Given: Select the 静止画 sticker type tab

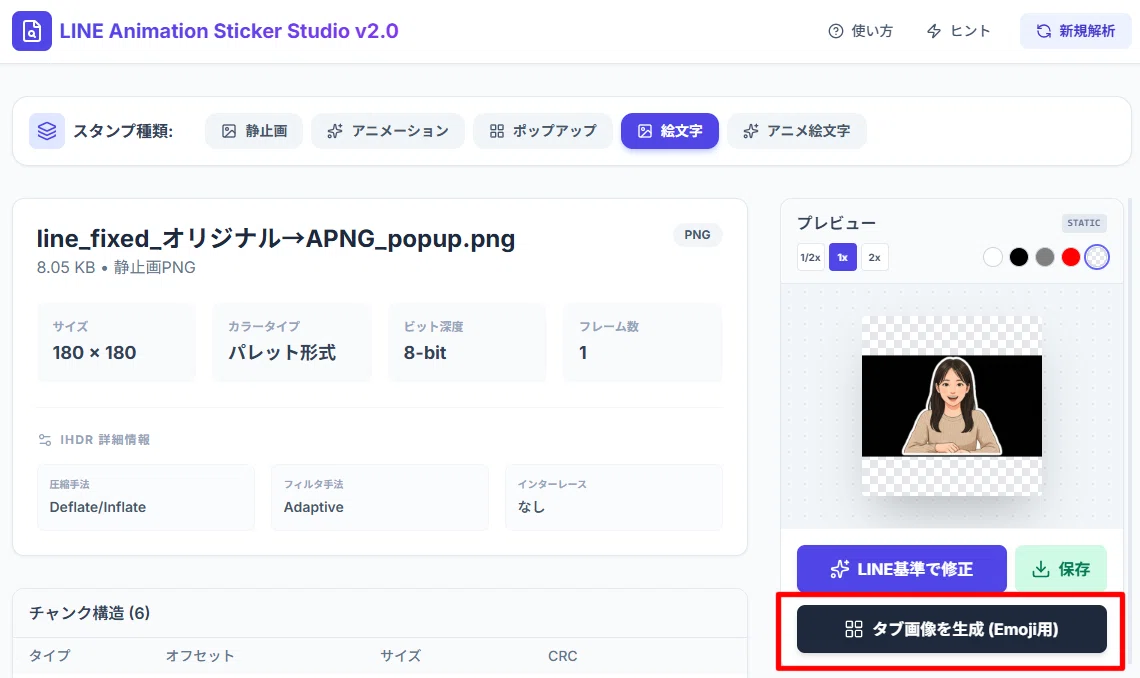Looking at the screenshot, I should pyautogui.click(x=254, y=131).
